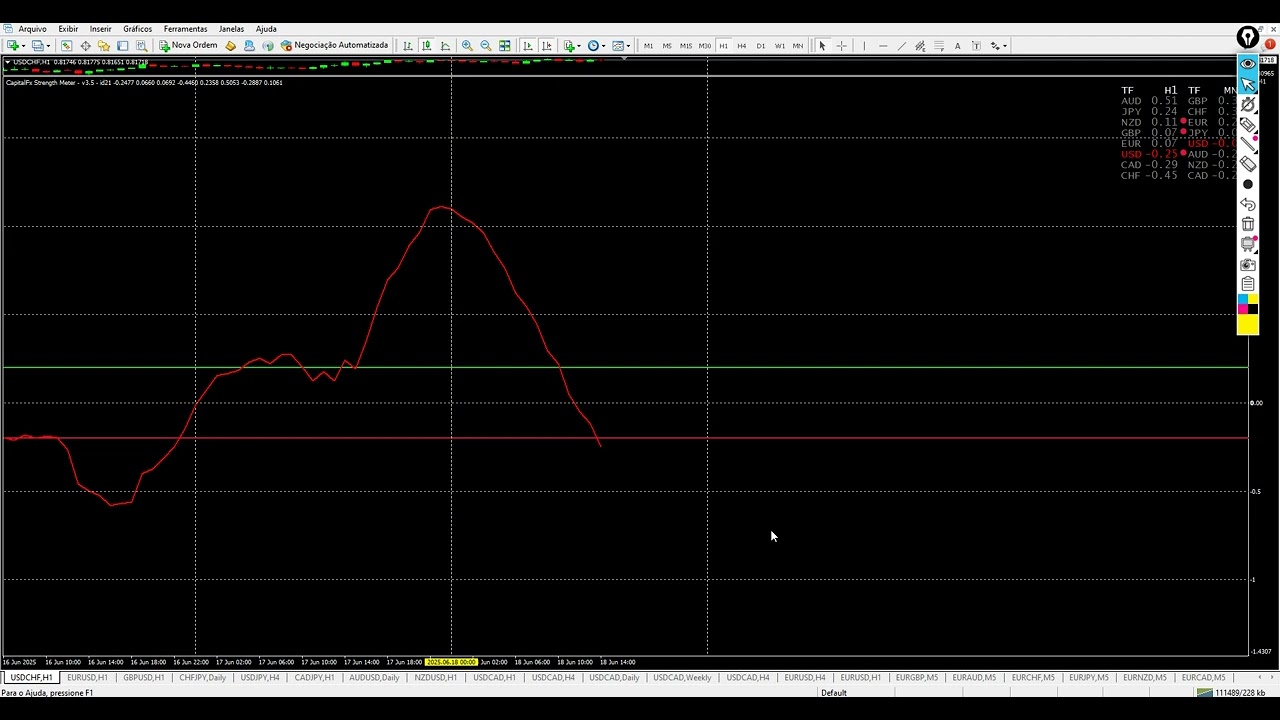Switch to the AUDUSD,Daily chart tab
Image resolution: width=1280 pixels, height=720 pixels.
pyautogui.click(x=374, y=678)
